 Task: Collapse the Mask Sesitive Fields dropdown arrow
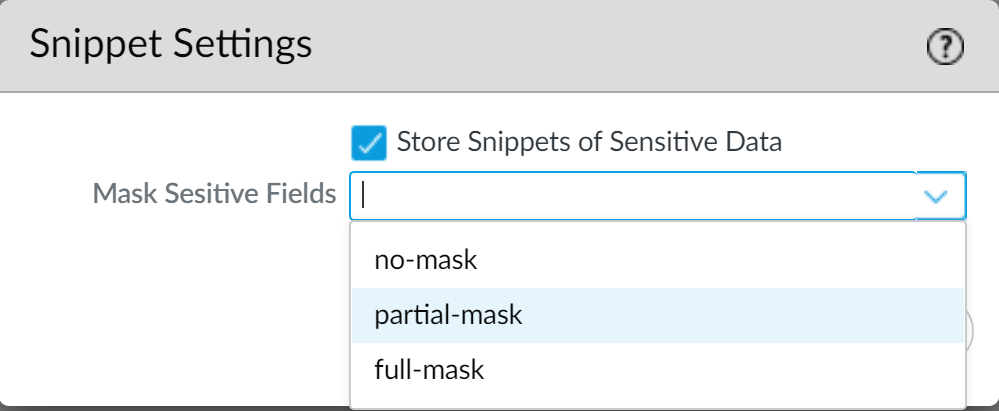pyautogui.click(x=937, y=196)
